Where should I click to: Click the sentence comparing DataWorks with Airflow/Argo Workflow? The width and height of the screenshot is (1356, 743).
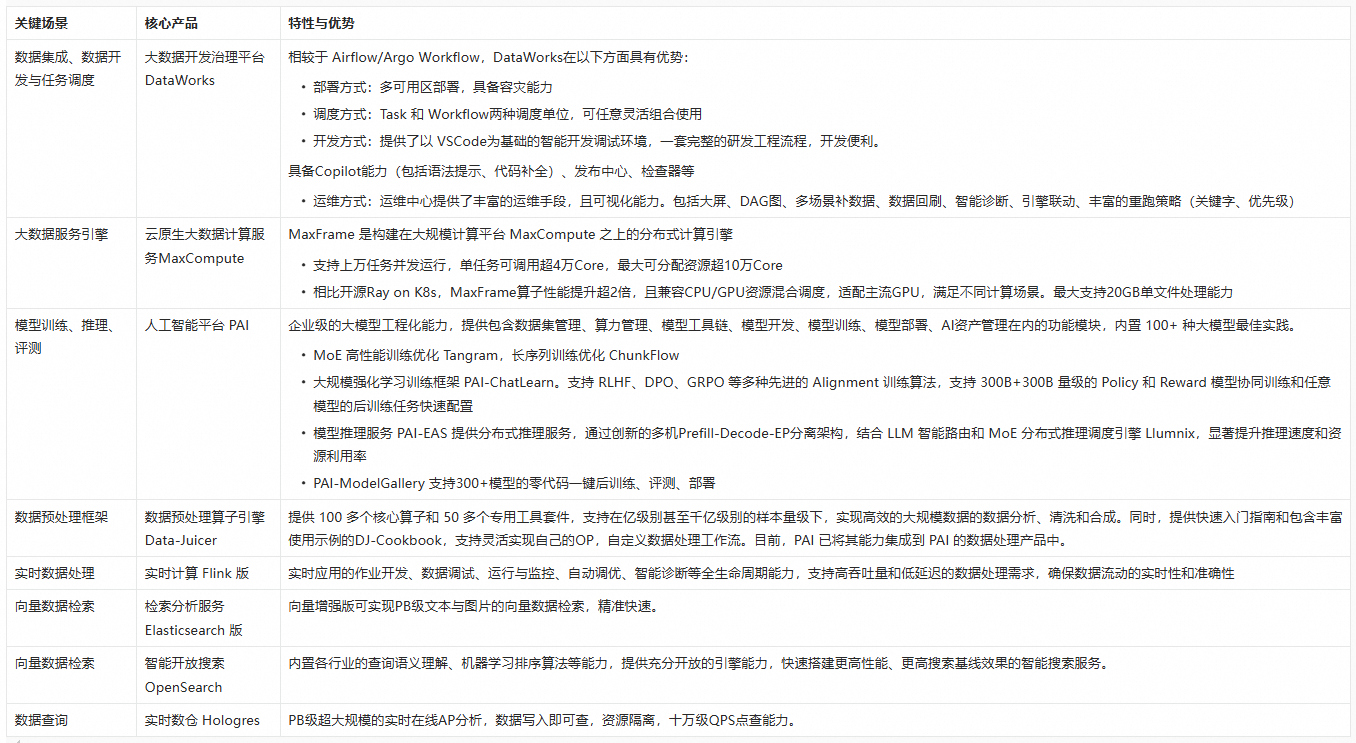point(488,57)
